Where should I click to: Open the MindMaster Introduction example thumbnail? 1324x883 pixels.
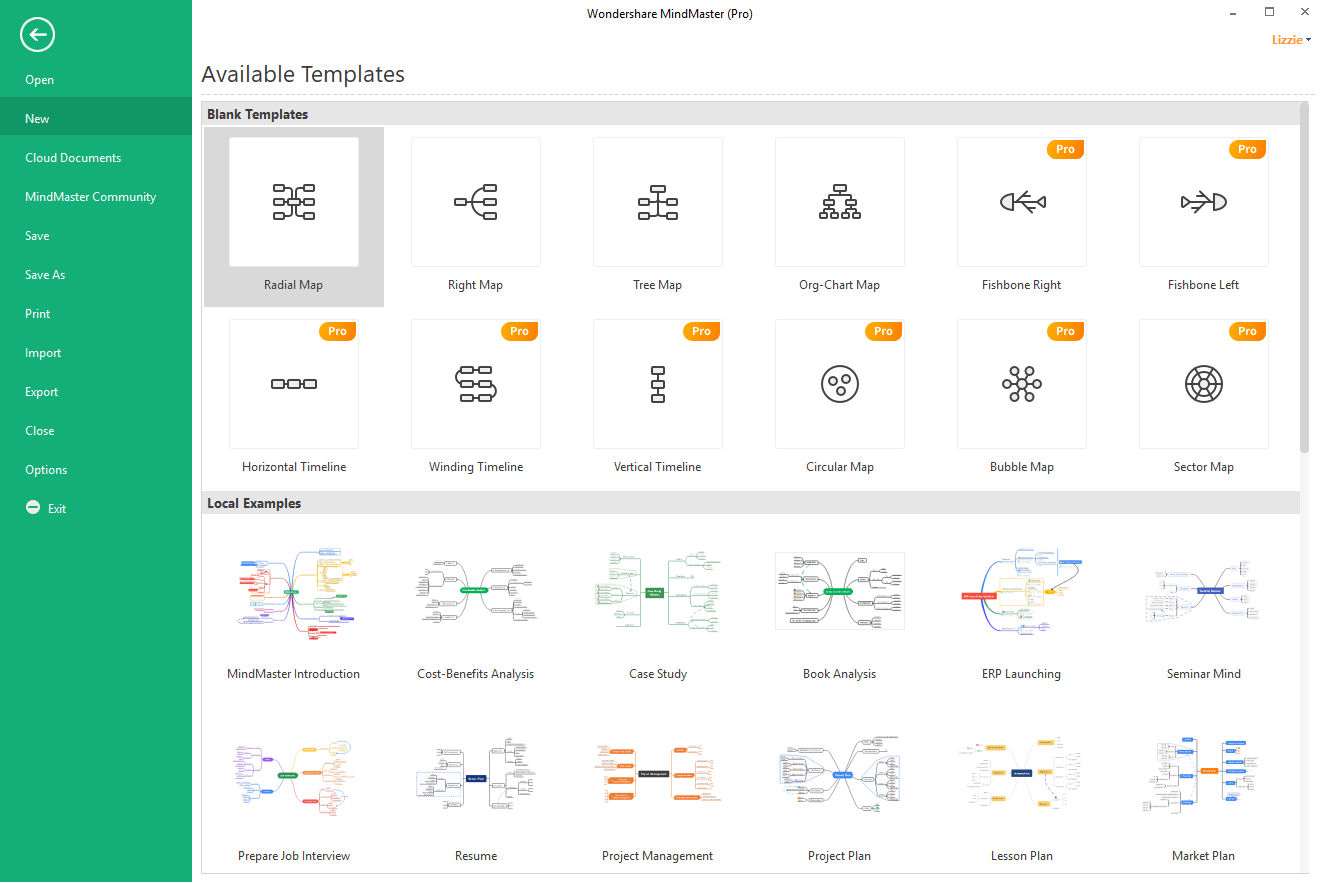coord(294,592)
